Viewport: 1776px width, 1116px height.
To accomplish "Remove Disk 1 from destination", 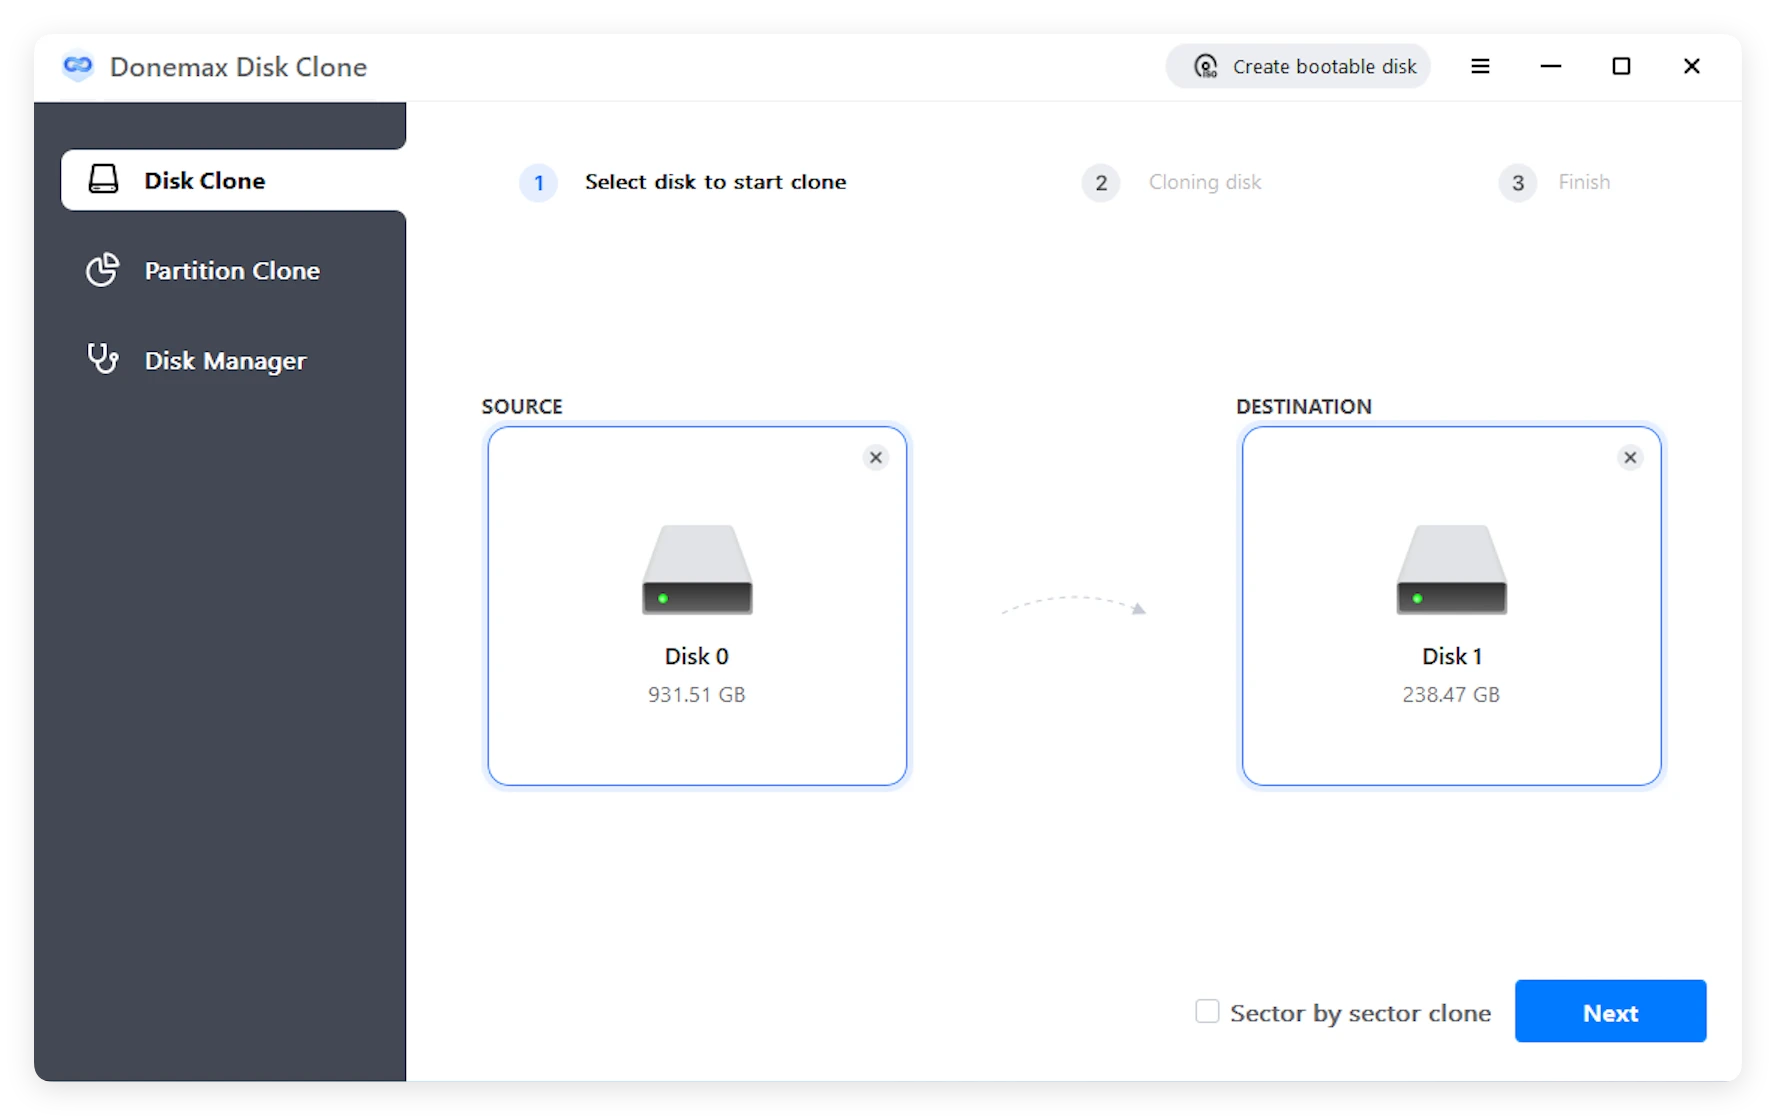I will click(1630, 457).
